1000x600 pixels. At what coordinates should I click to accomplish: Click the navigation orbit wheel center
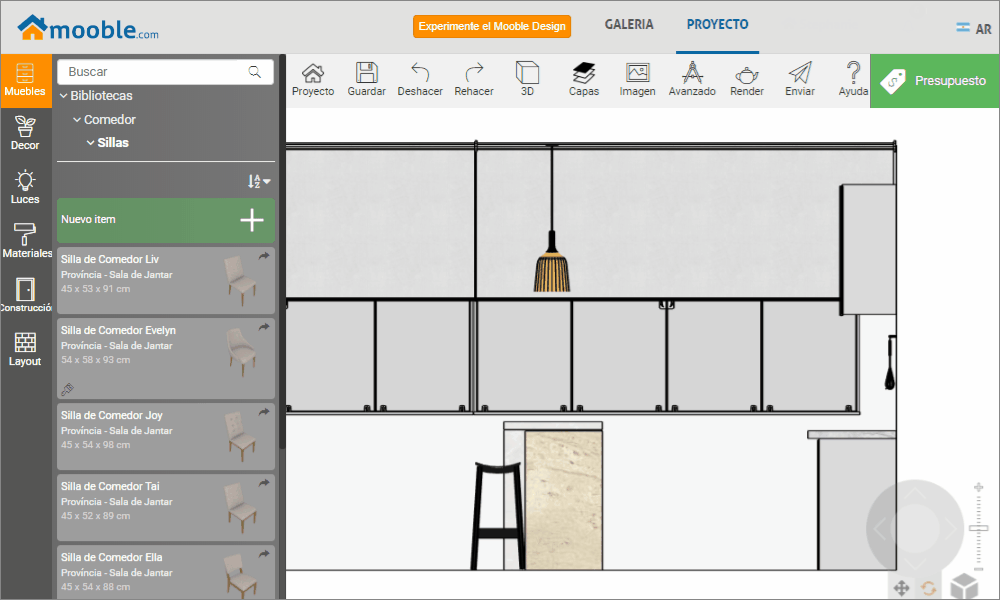(x=915, y=528)
